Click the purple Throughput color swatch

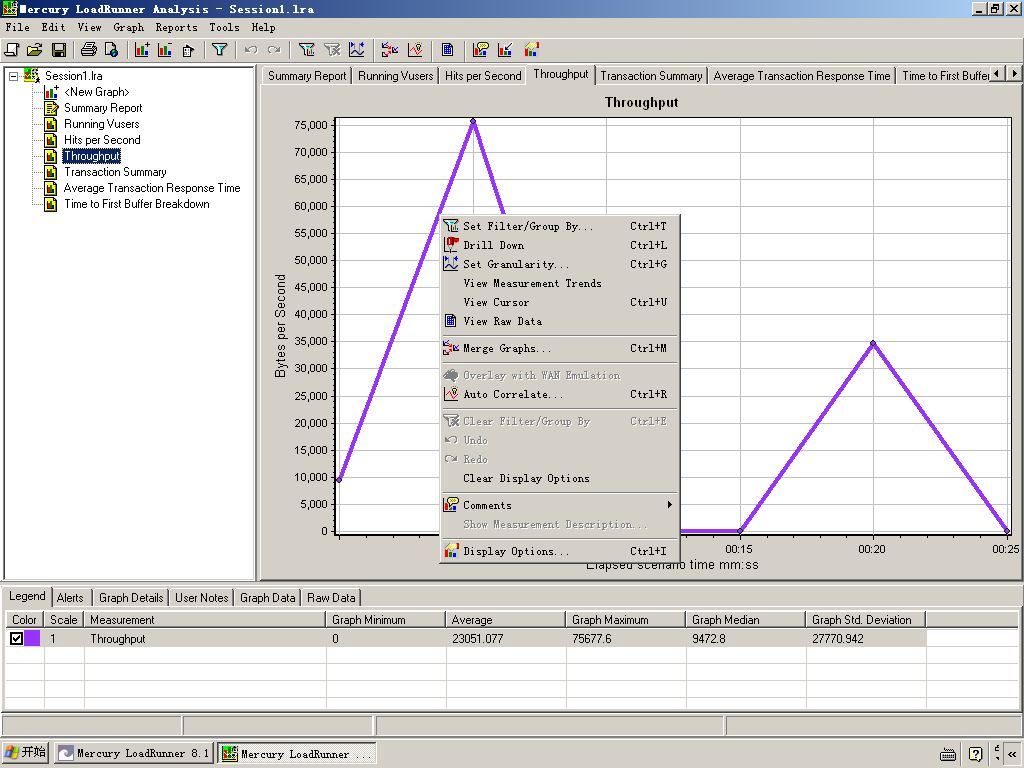32,639
